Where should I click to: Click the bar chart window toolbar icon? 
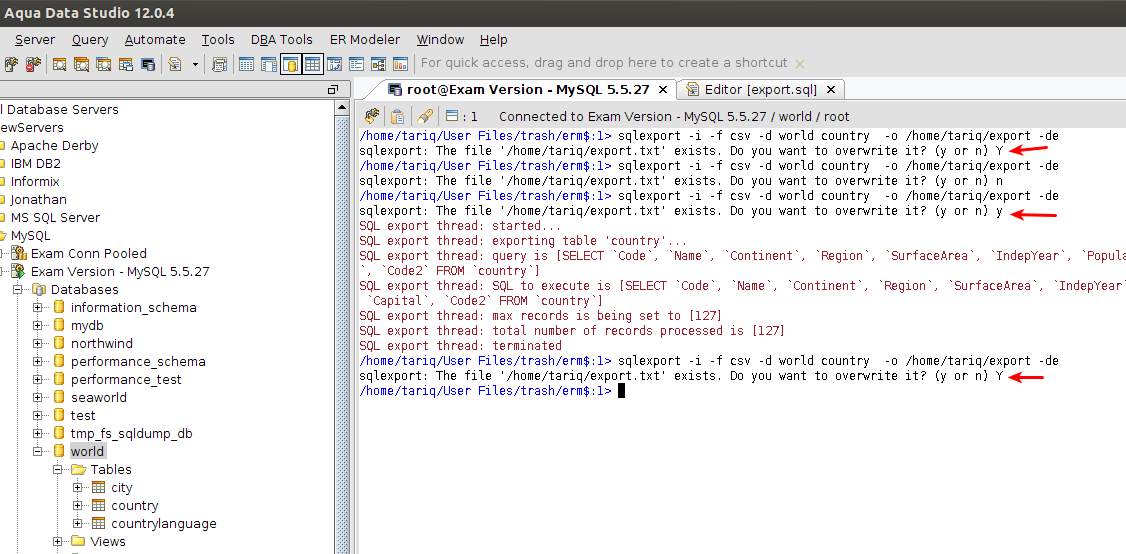click(x=400, y=64)
